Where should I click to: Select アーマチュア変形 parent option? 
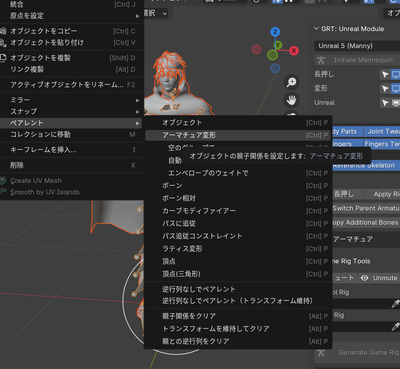coord(238,135)
